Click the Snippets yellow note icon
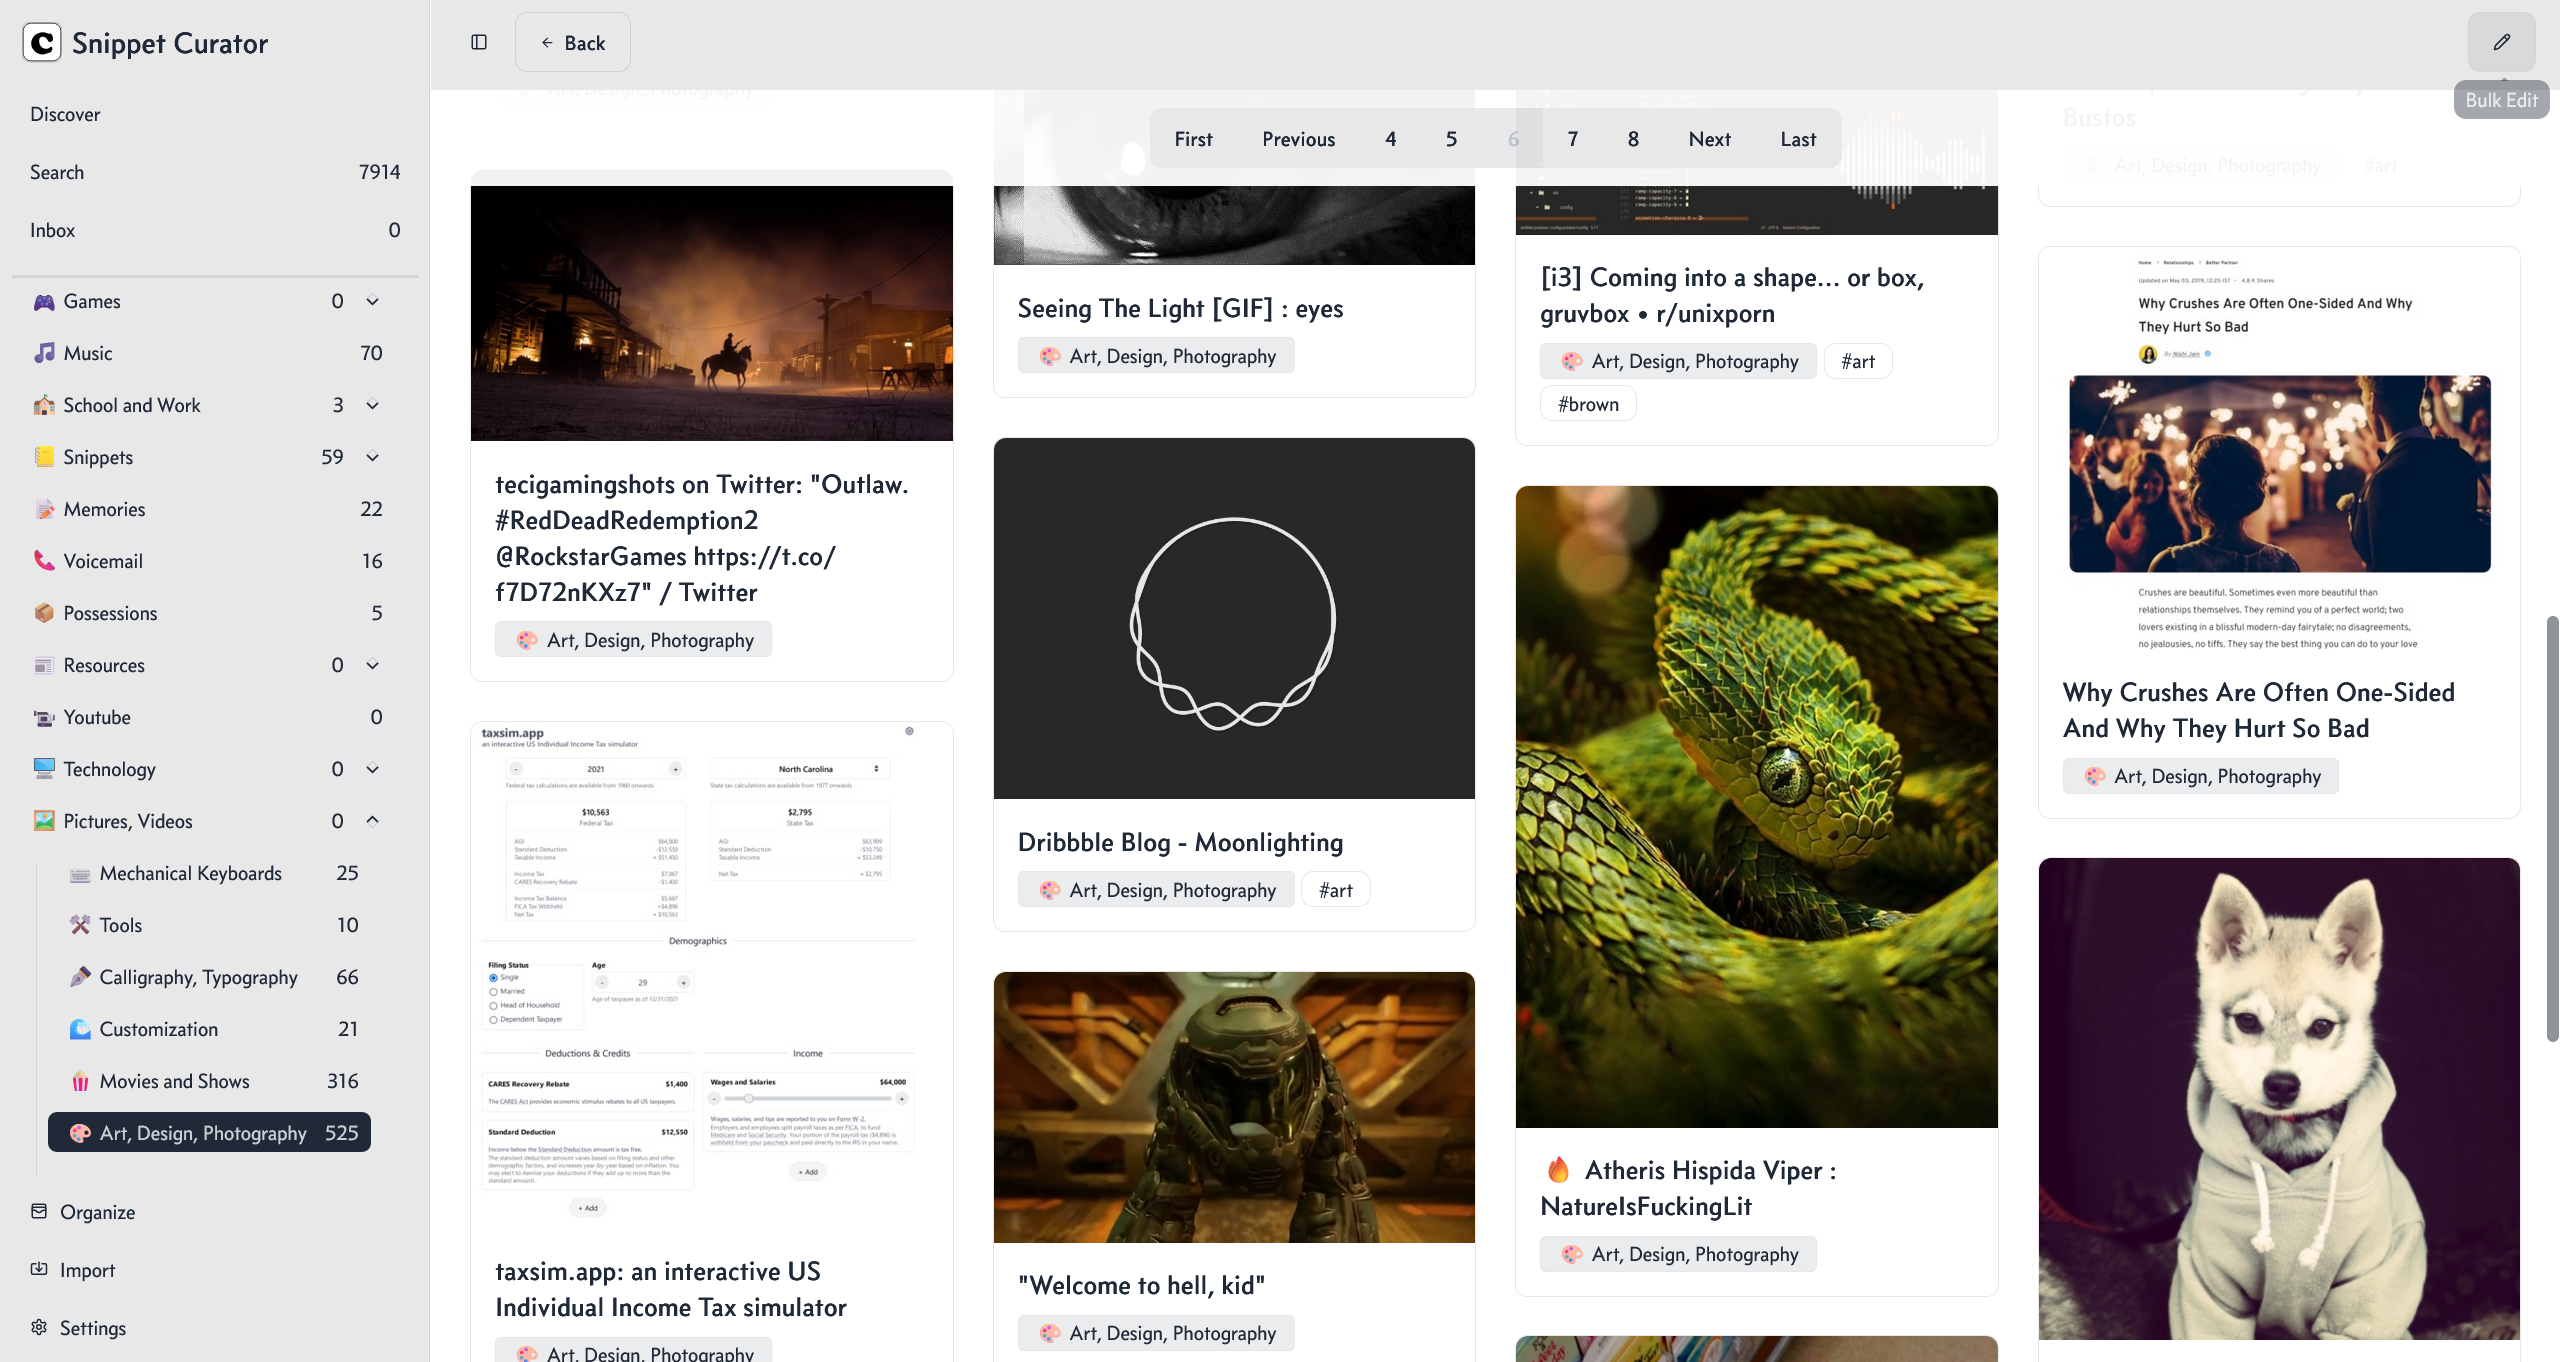Viewport: 2560px width, 1362px height. (44, 457)
